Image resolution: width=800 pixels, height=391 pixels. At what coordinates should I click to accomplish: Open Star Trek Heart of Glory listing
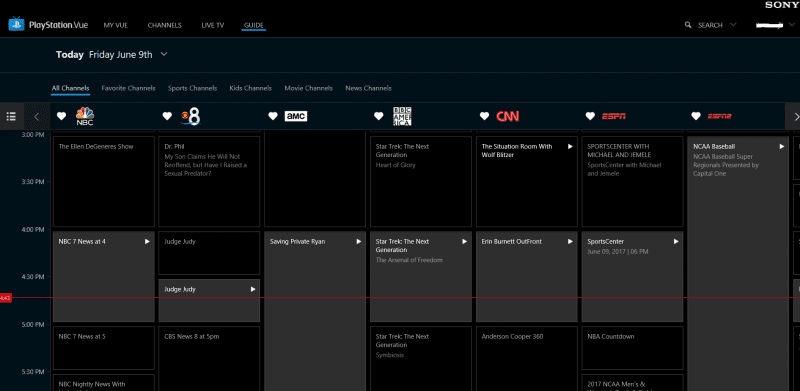click(421, 181)
